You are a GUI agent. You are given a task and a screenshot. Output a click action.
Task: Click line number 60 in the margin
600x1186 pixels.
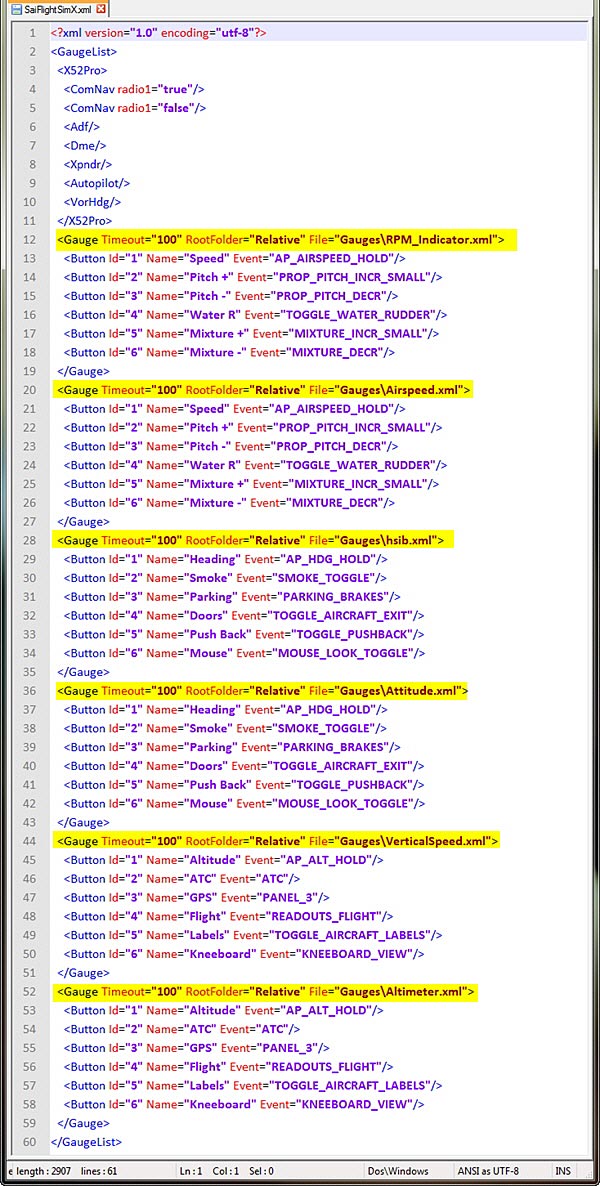pos(28,1142)
